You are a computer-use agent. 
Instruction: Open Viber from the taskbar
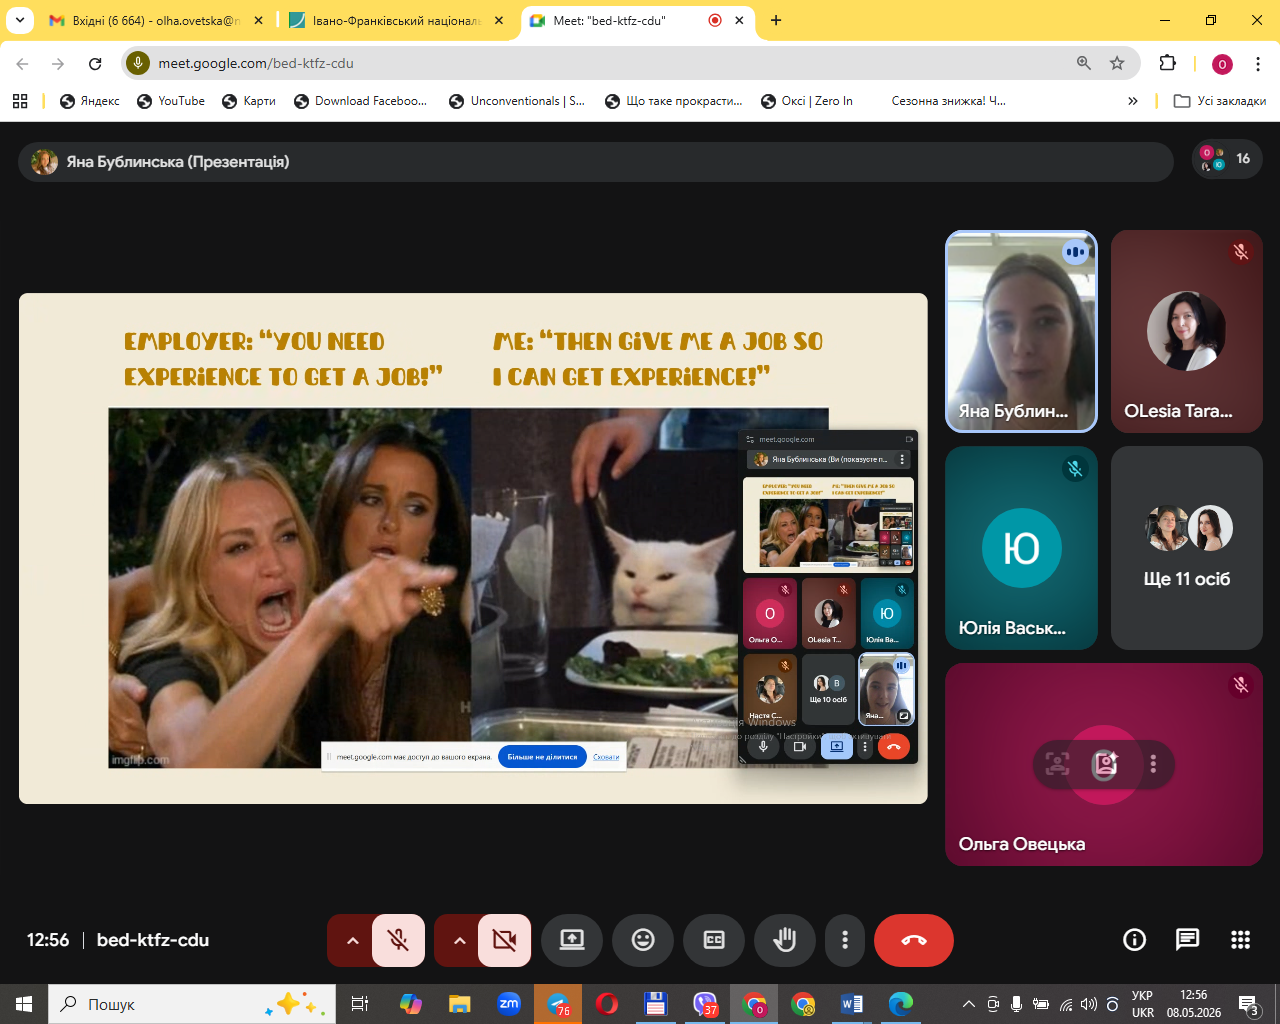705,1004
